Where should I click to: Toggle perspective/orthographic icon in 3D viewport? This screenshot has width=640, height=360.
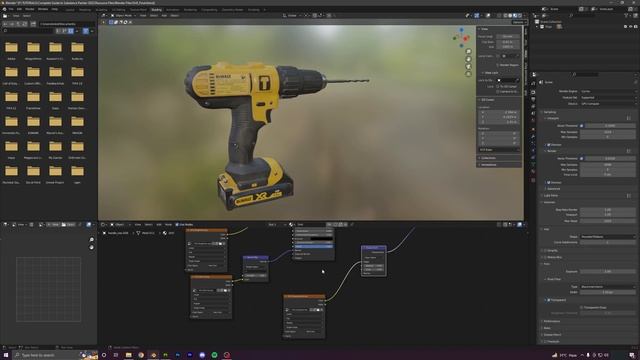[469, 73]
